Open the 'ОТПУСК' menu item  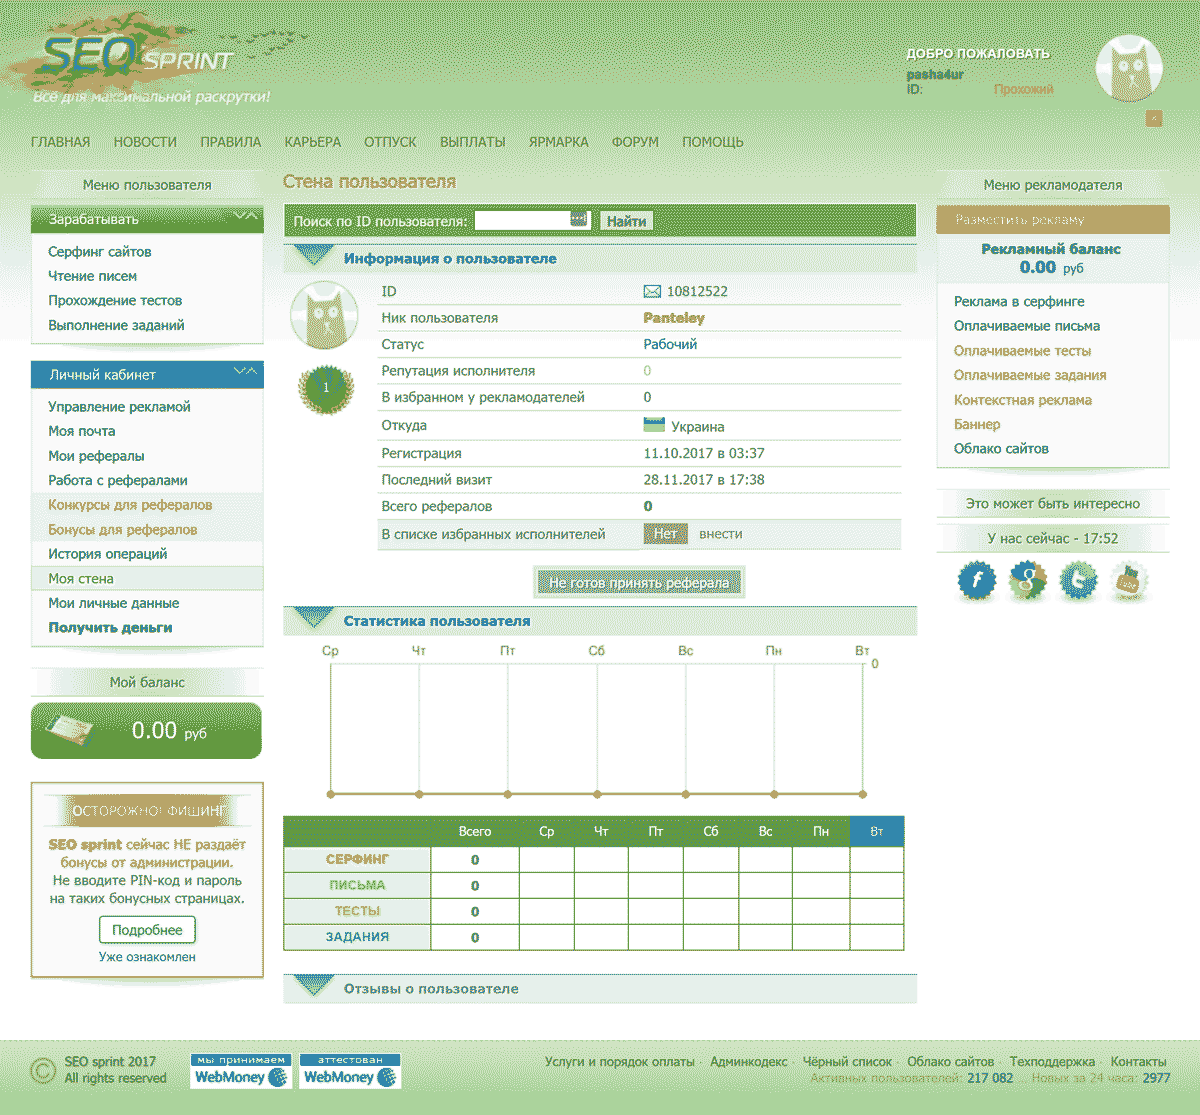pyautogui.click(x=390, y=142)
